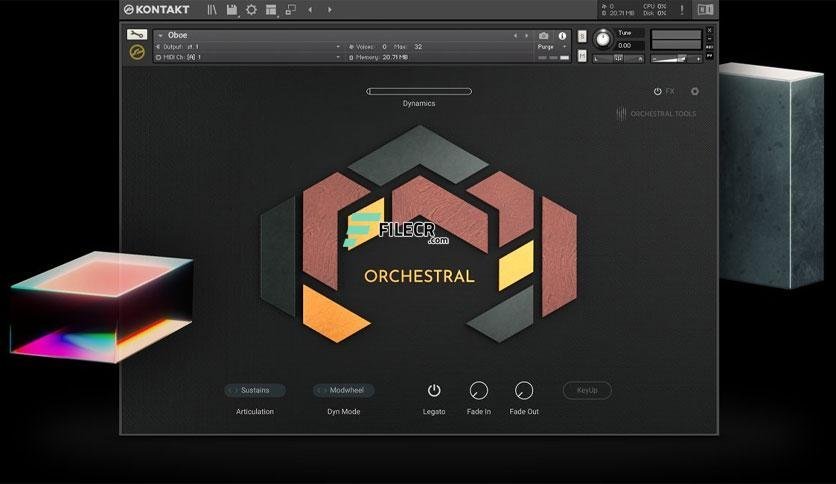Click the Tune value field 0.00

tap(630, 46)
